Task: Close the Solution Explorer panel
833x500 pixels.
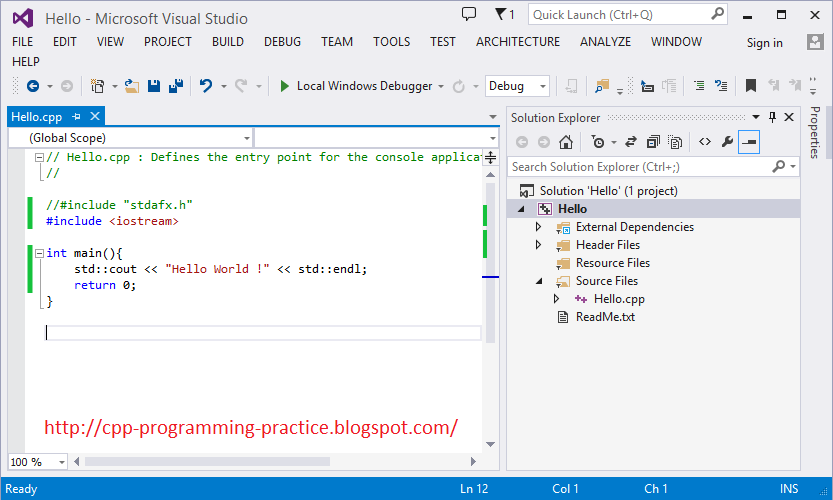Action: (x=789, y=117)
